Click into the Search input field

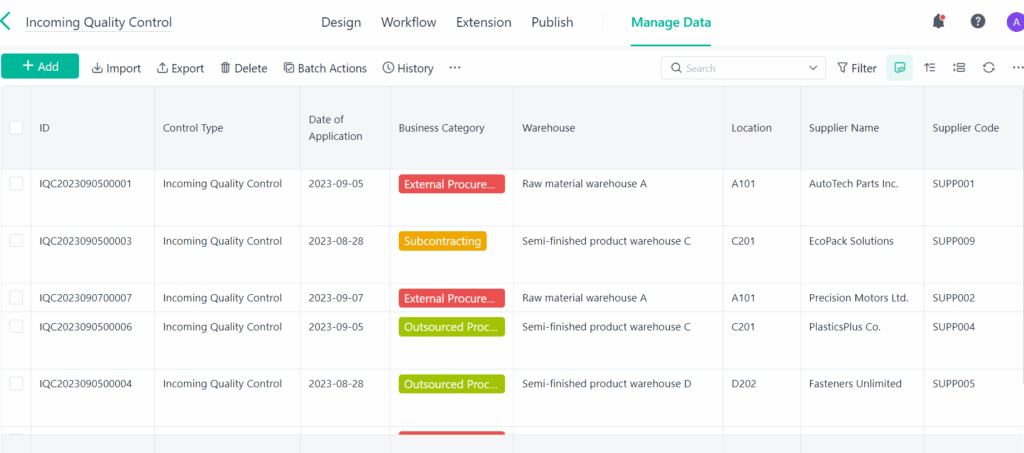coord(740,68)
